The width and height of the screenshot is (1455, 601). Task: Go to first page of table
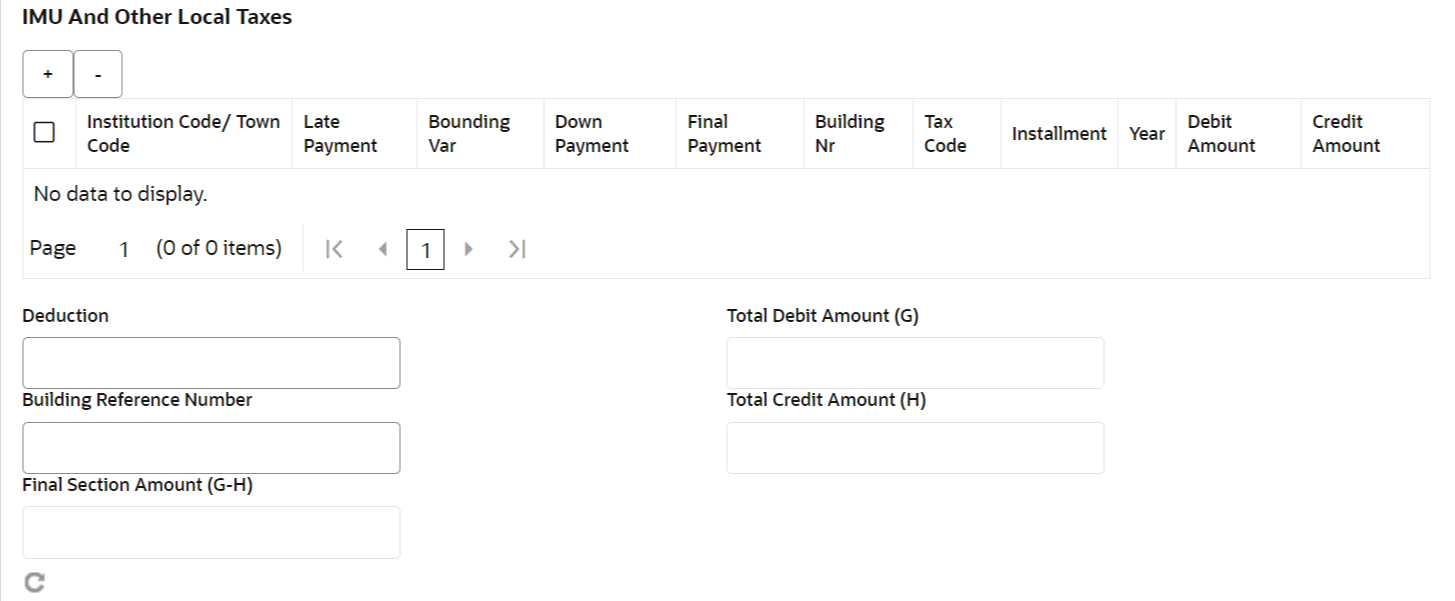[x=336, y=249]
